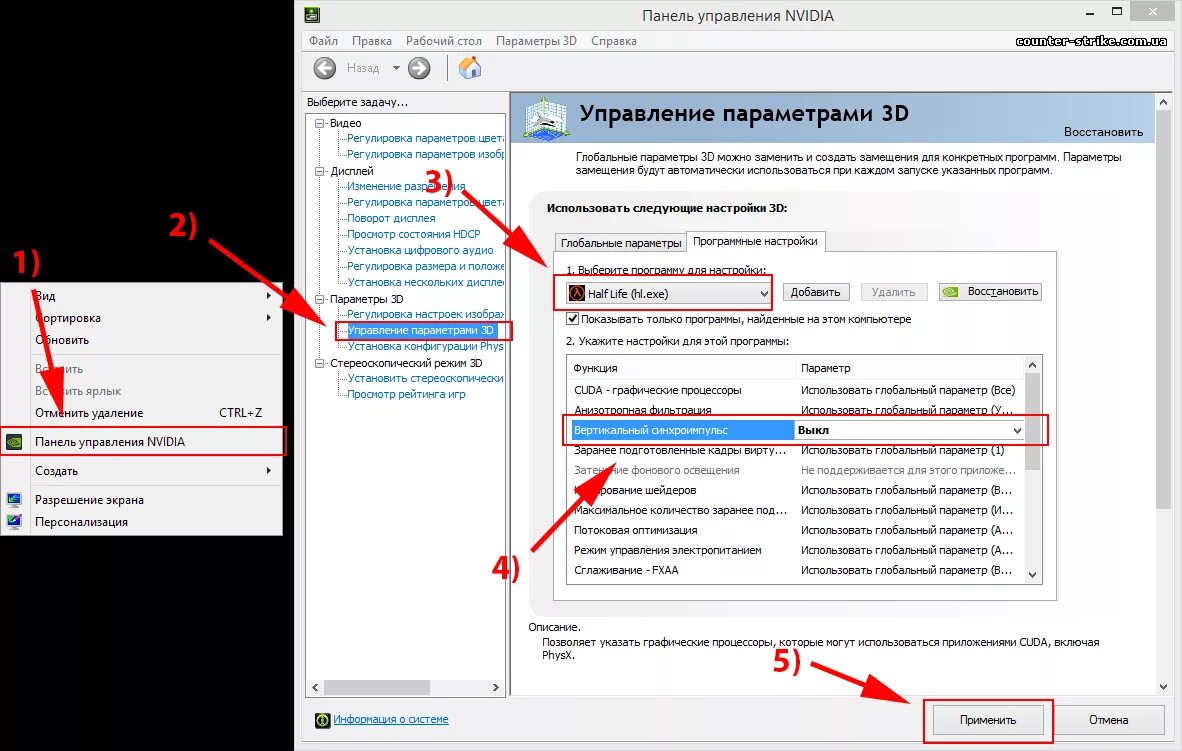Click the Home icon in toolbar

(x=470, y=68)
